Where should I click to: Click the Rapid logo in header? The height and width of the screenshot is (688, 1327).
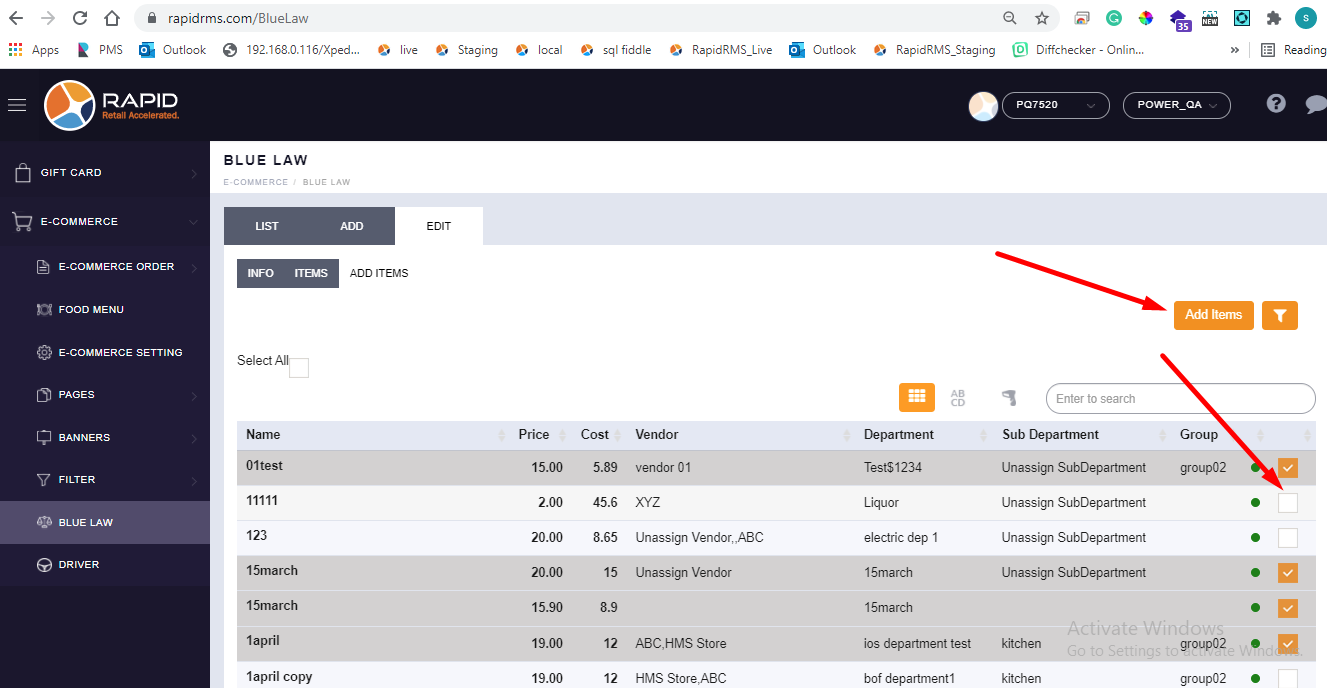[x=112, y=105]
